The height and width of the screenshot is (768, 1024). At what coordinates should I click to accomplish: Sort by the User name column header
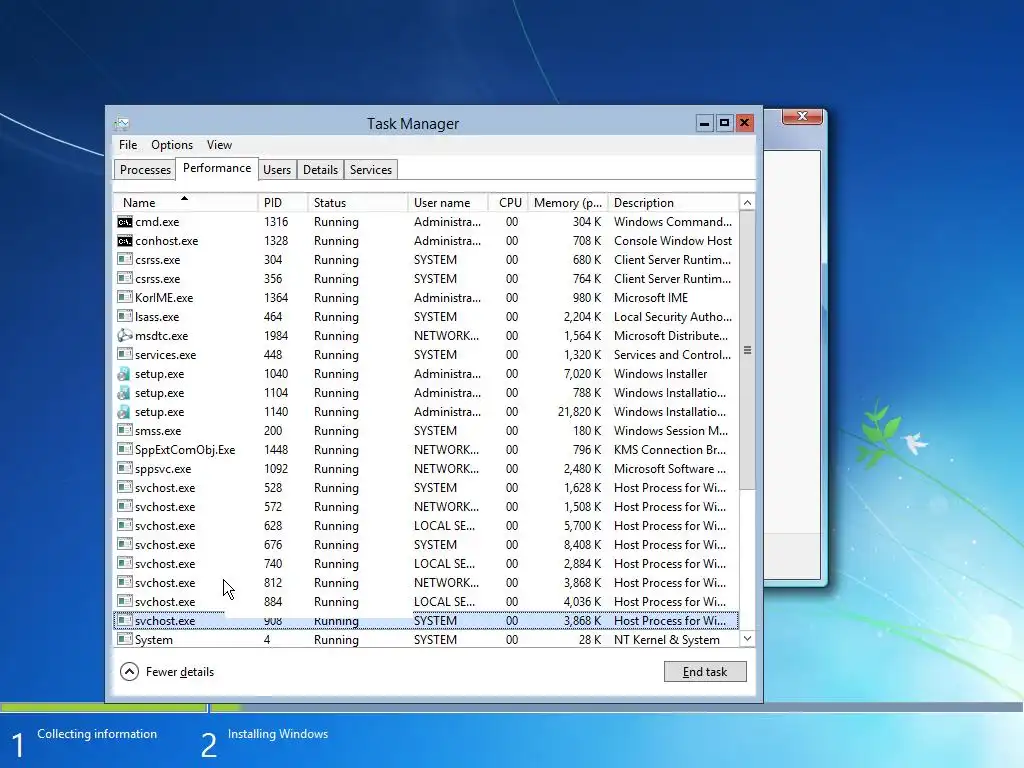(x=448, y=202)
